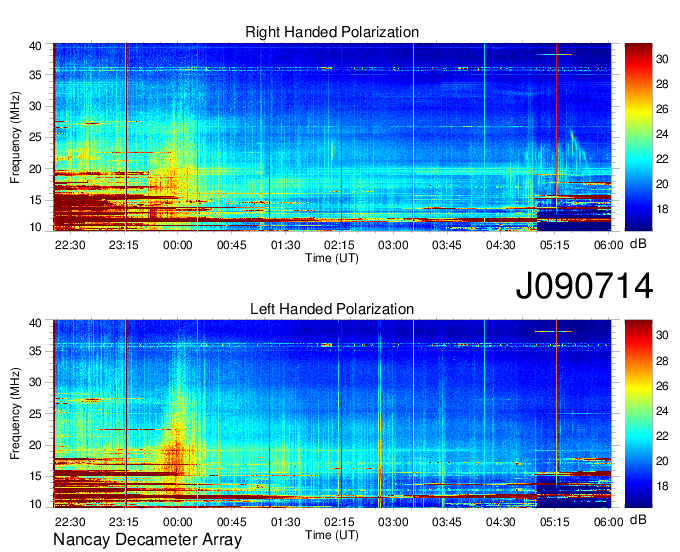The image size is (680, 552).
Task: Click the '00:00' tick label on the bottom plot
Action: [x=178, y=522]
